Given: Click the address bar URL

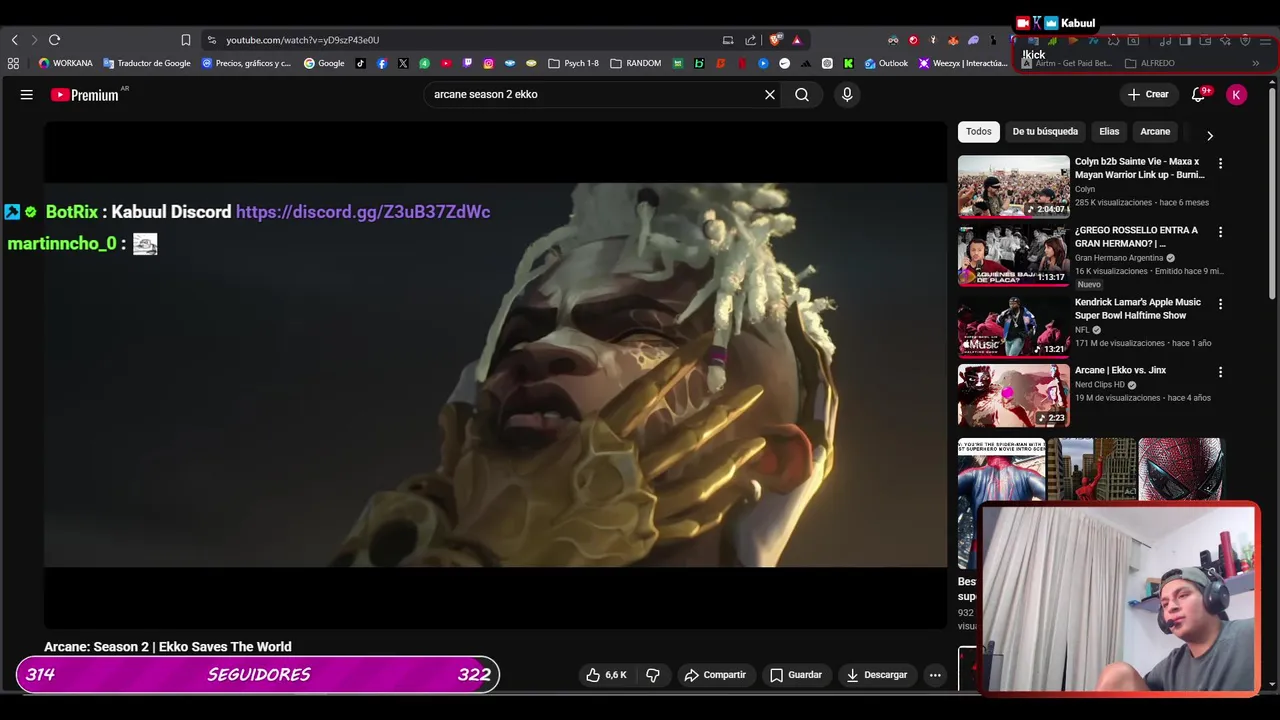Looking at the screenshot, I should click(302, 40).
